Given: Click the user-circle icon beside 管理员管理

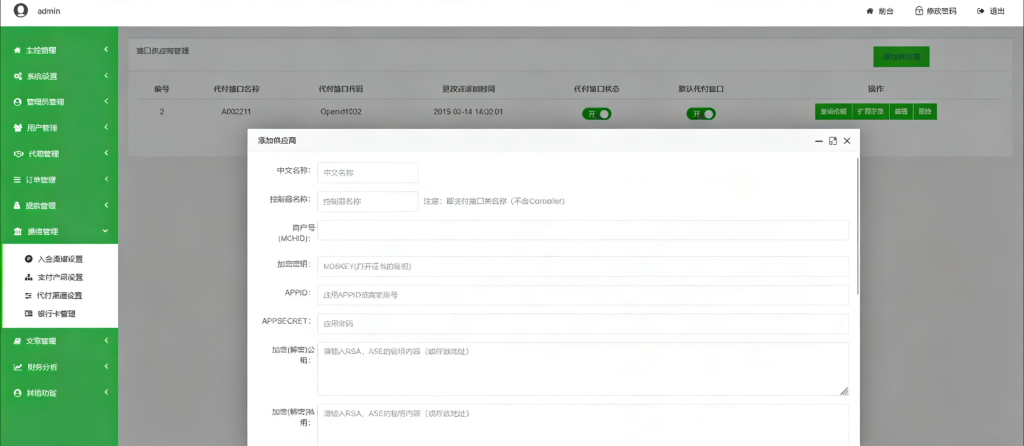Looking at the screenshot, I should [18, 102].
